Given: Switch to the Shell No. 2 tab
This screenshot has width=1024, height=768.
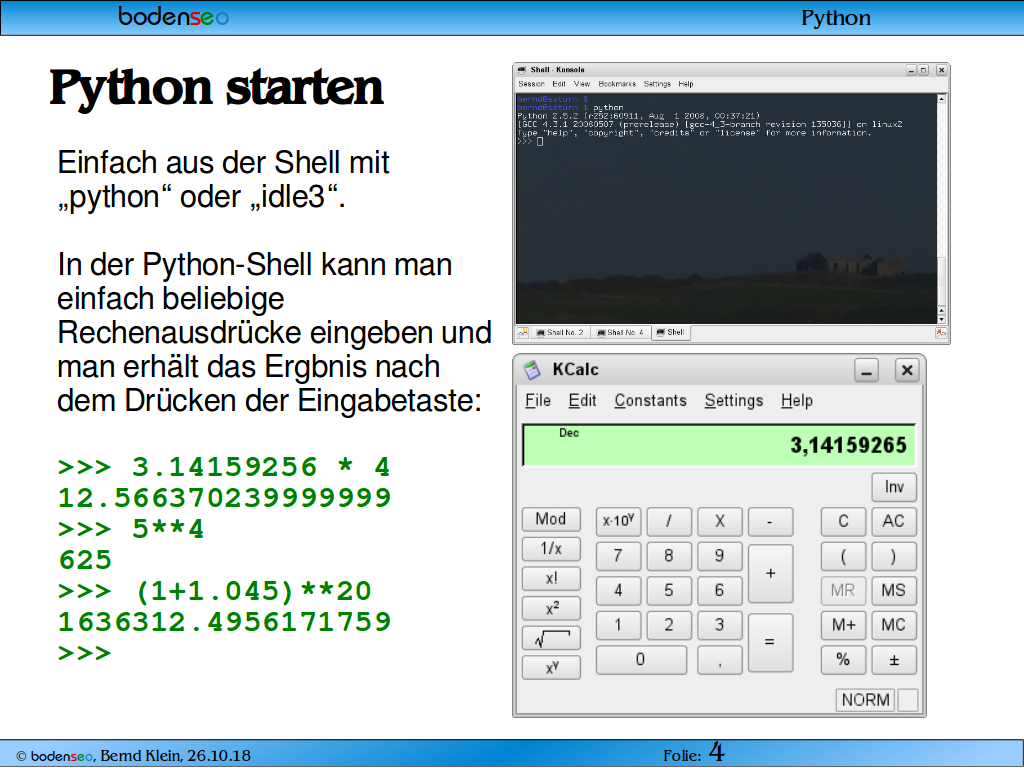Looking at the screenshot, I should (560, 332).
